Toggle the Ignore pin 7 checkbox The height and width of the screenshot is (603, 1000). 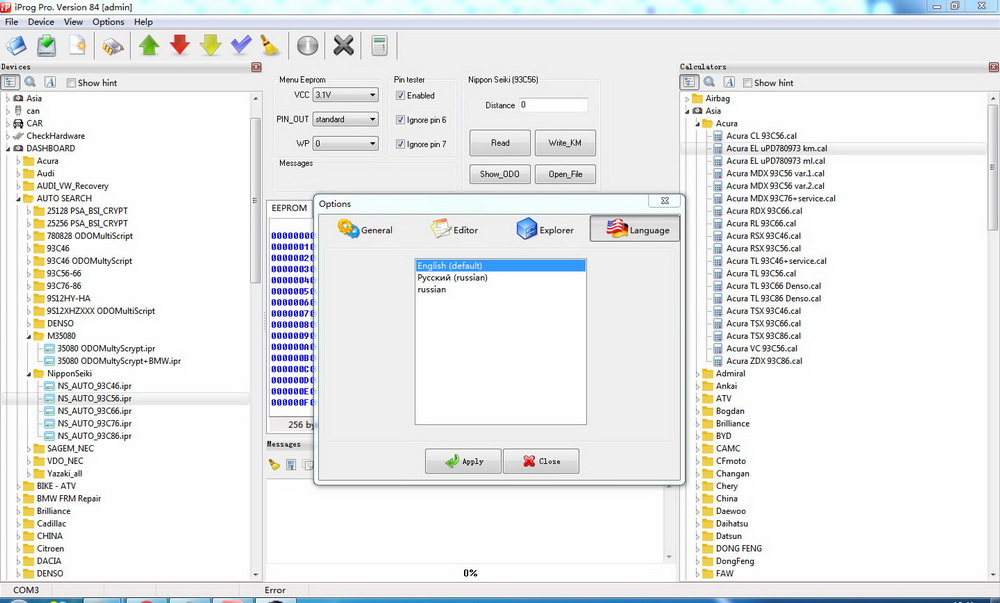pos(401,144)
